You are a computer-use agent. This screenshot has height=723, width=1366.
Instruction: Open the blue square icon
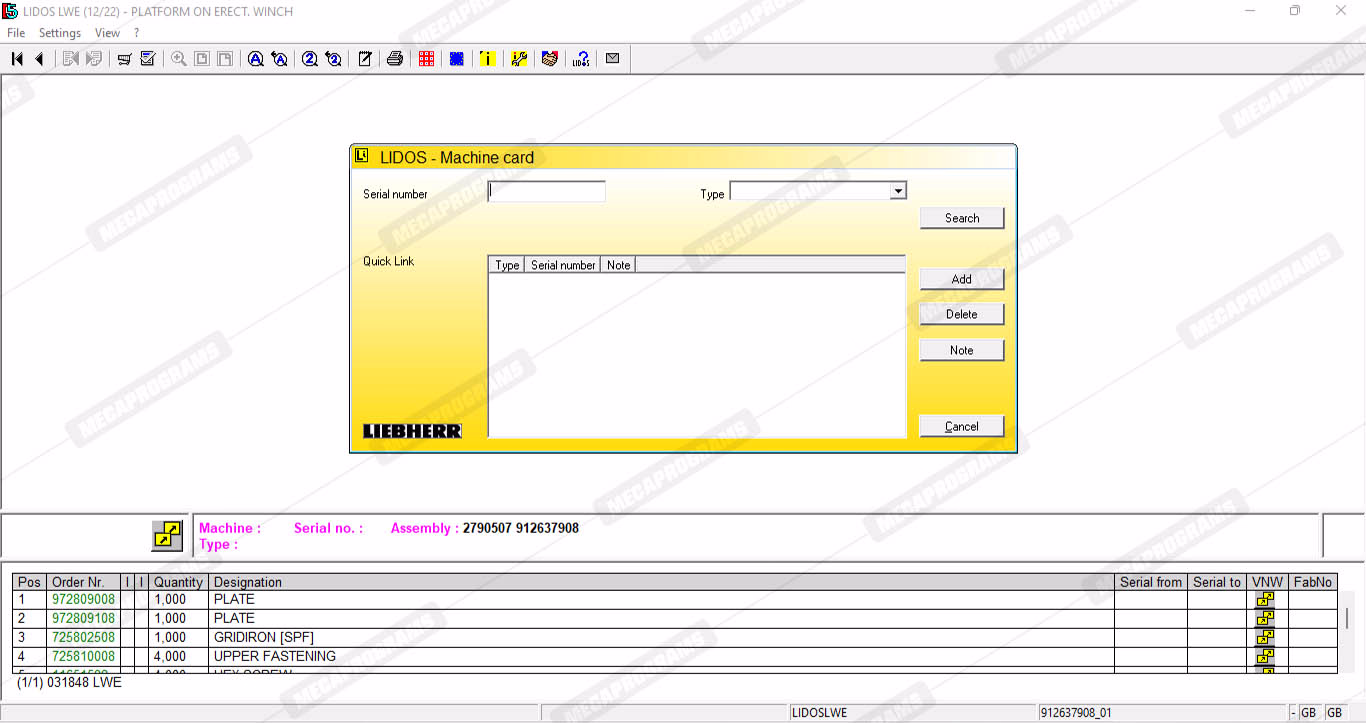pos(457,59)
